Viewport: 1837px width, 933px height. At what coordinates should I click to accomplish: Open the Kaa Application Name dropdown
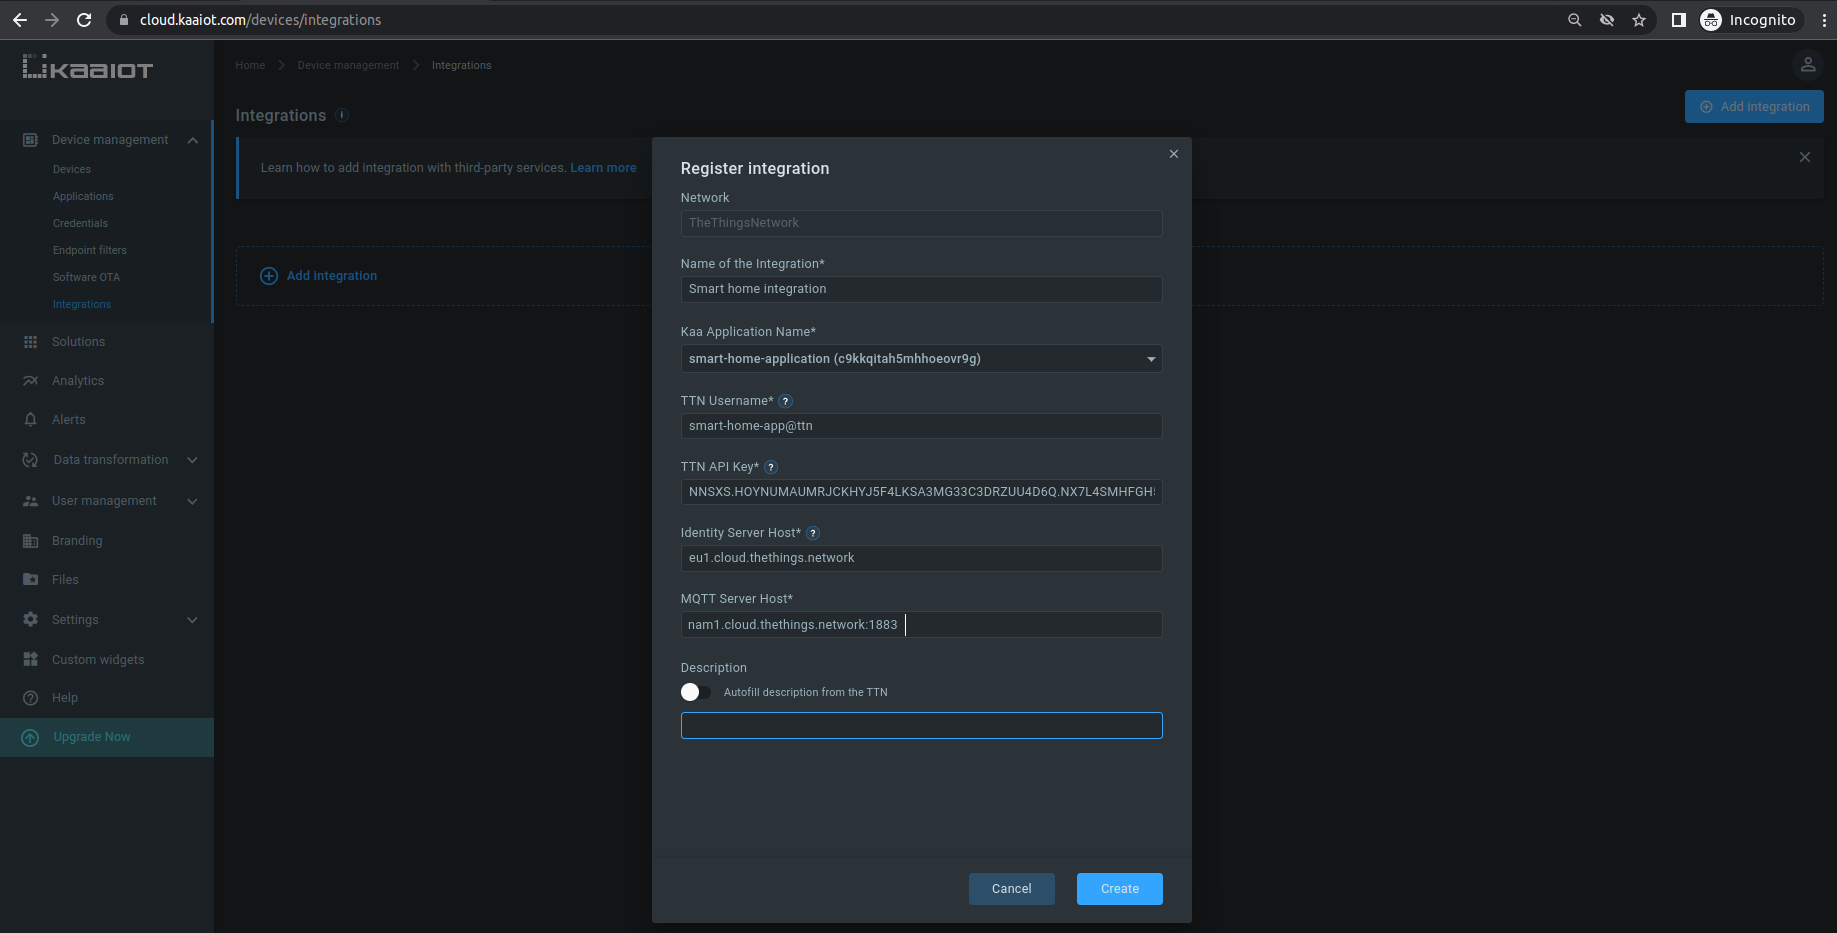tap(921, 359)
